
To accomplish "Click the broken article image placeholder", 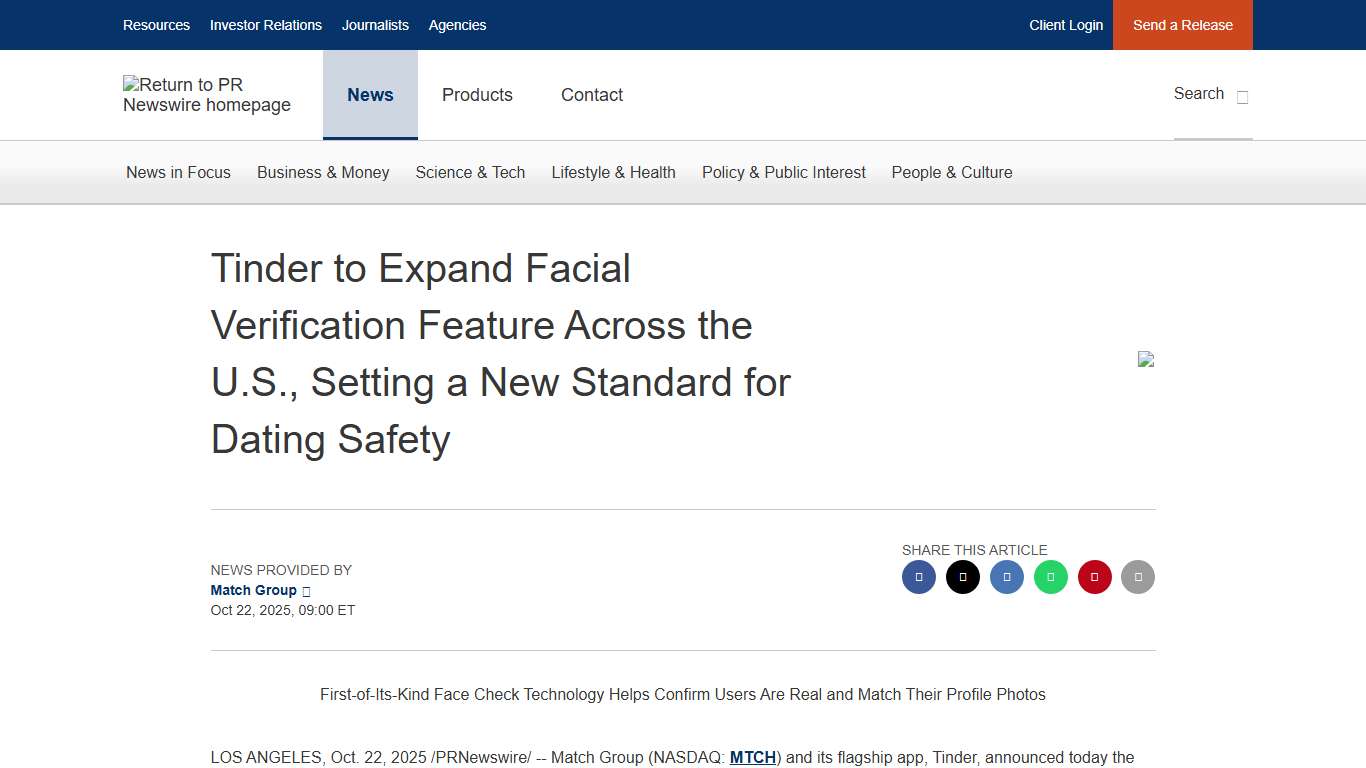I will coord(1146,359).
